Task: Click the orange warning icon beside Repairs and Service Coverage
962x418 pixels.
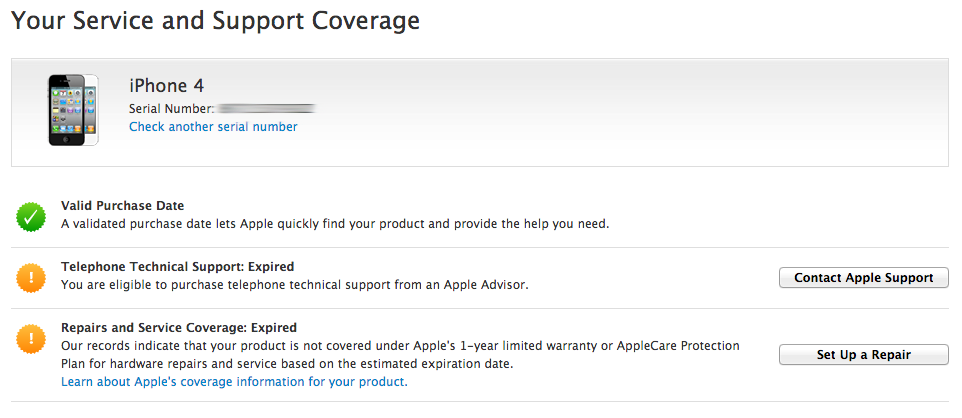Action: pyautogui.click(x=32, y=338)
